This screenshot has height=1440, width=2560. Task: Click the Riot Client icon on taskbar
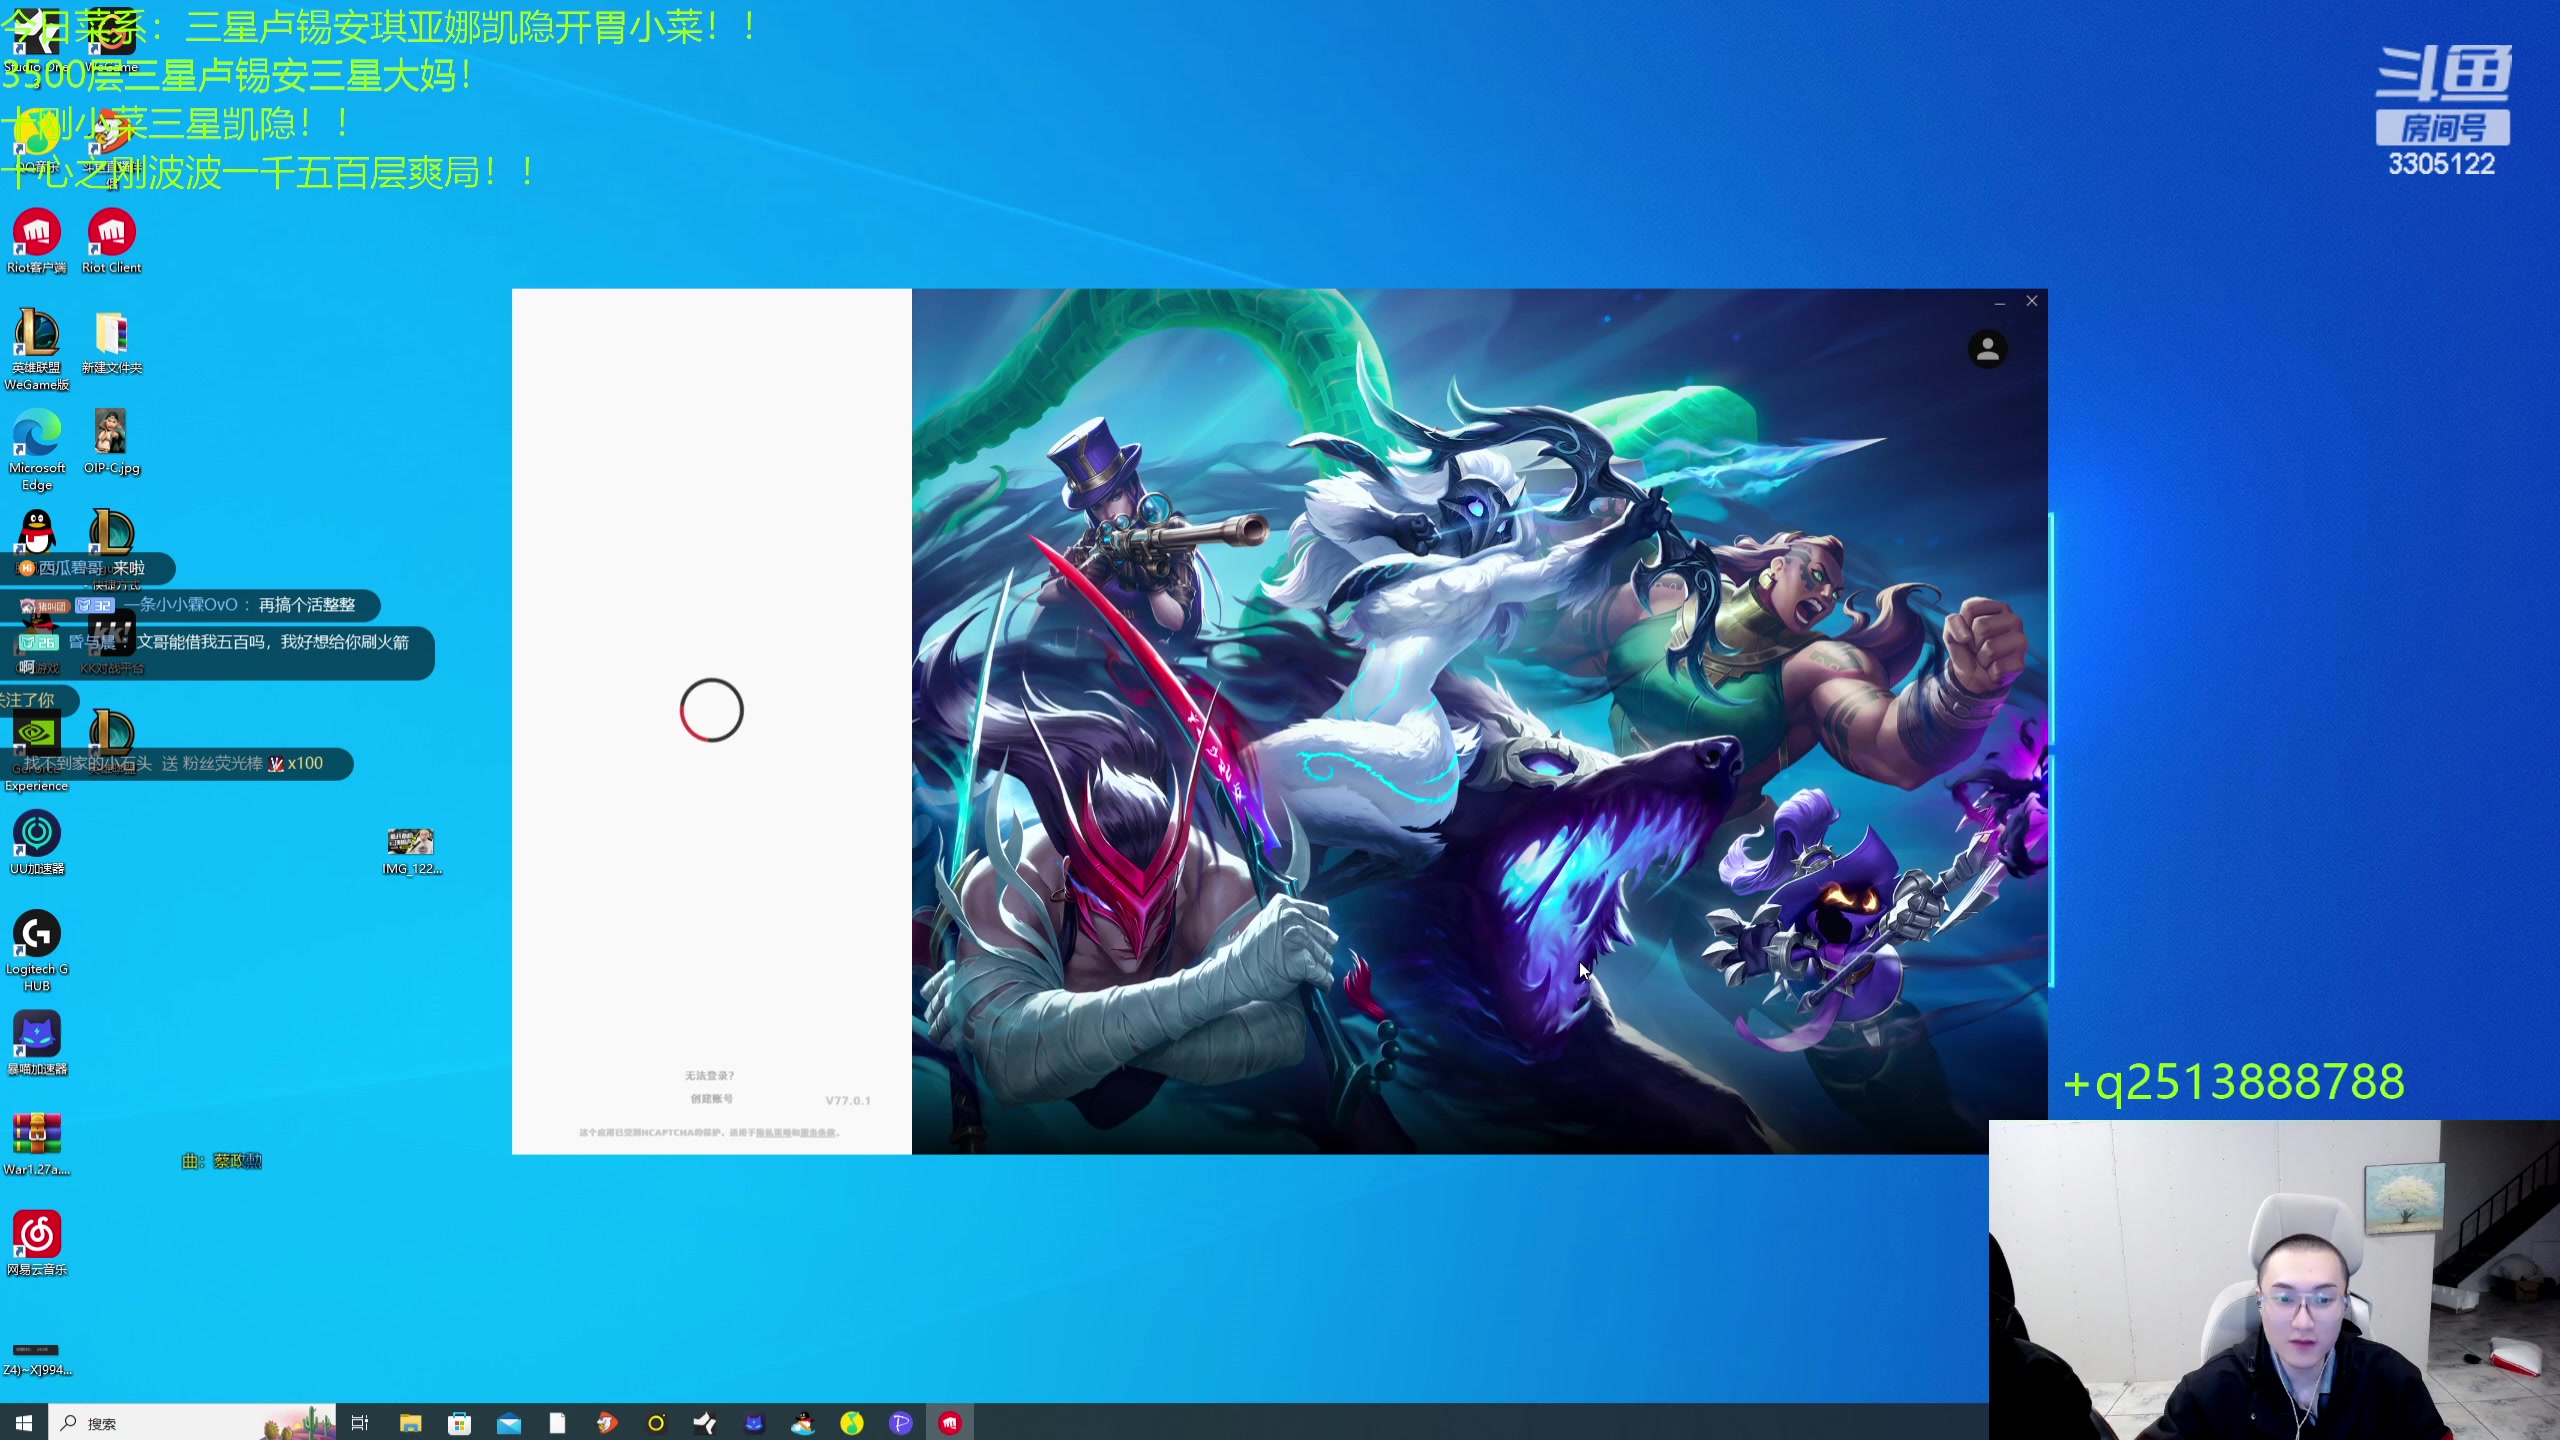pyautogui.click(x=950, y=1423)
